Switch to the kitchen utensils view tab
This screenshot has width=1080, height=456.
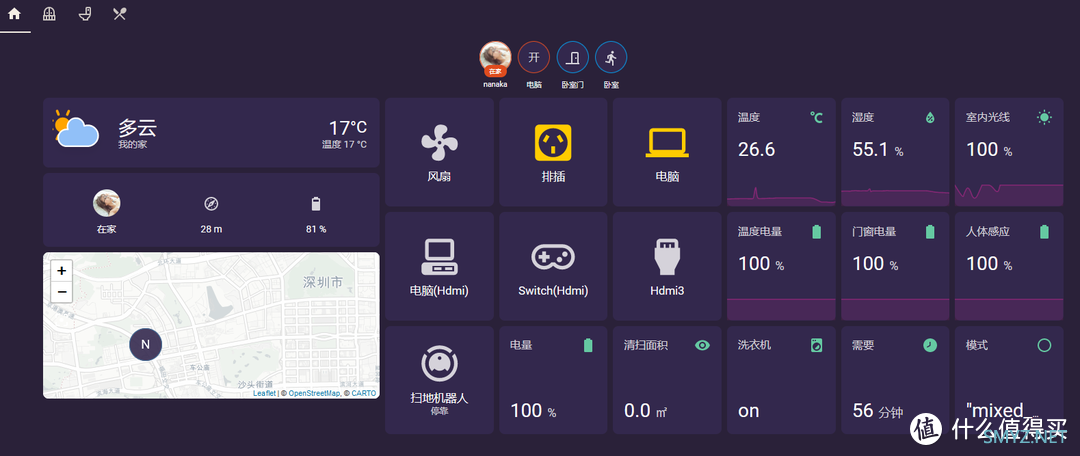pyautogui.click(x=120, y=14)
